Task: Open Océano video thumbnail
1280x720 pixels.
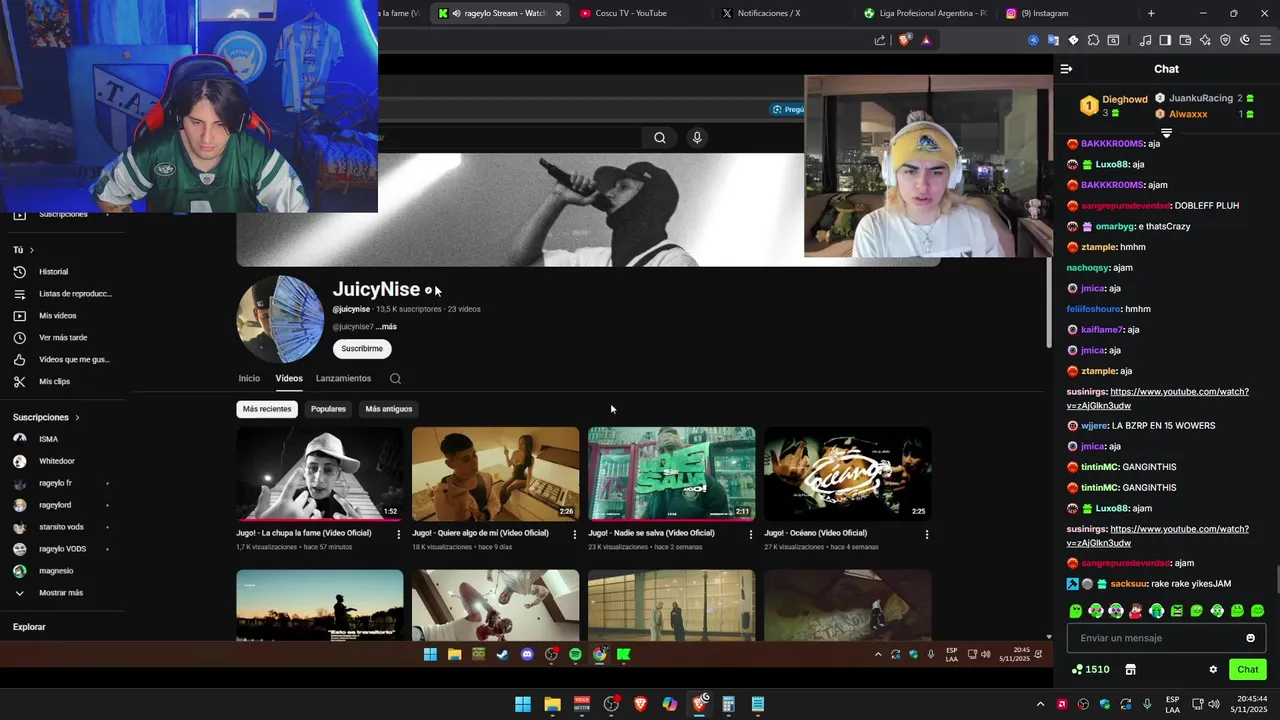Action: point(847,474)
